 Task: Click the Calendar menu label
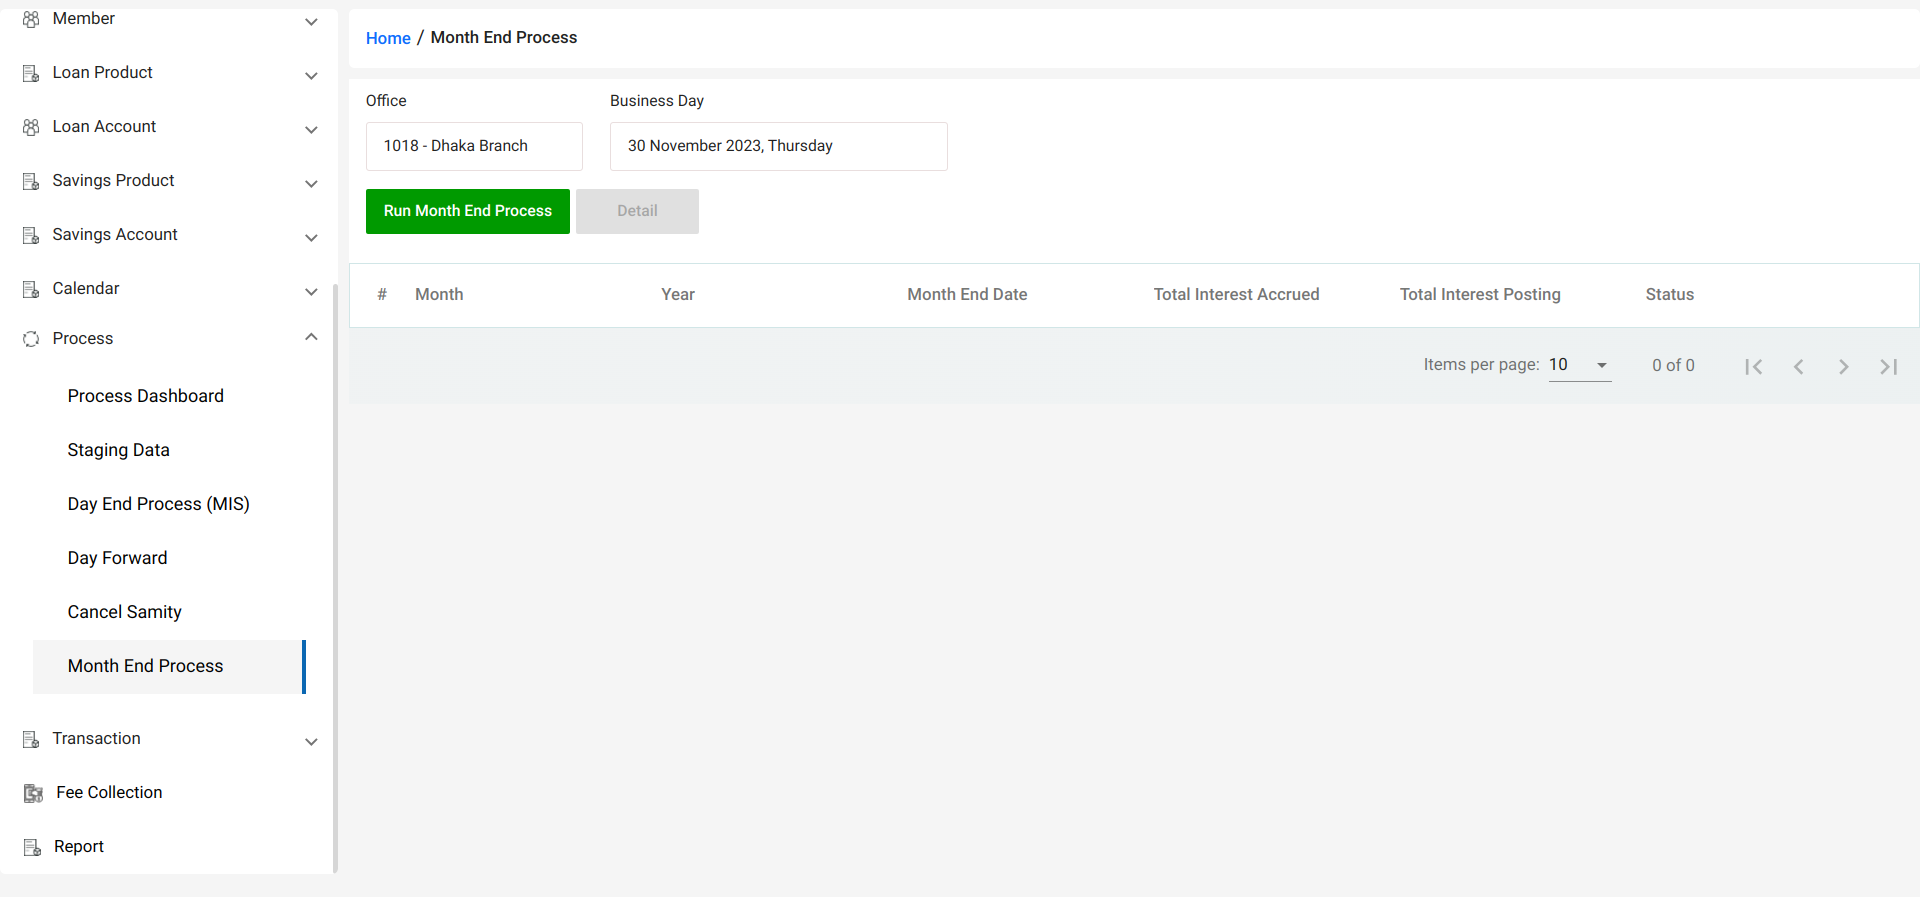(x=86, y=288)
